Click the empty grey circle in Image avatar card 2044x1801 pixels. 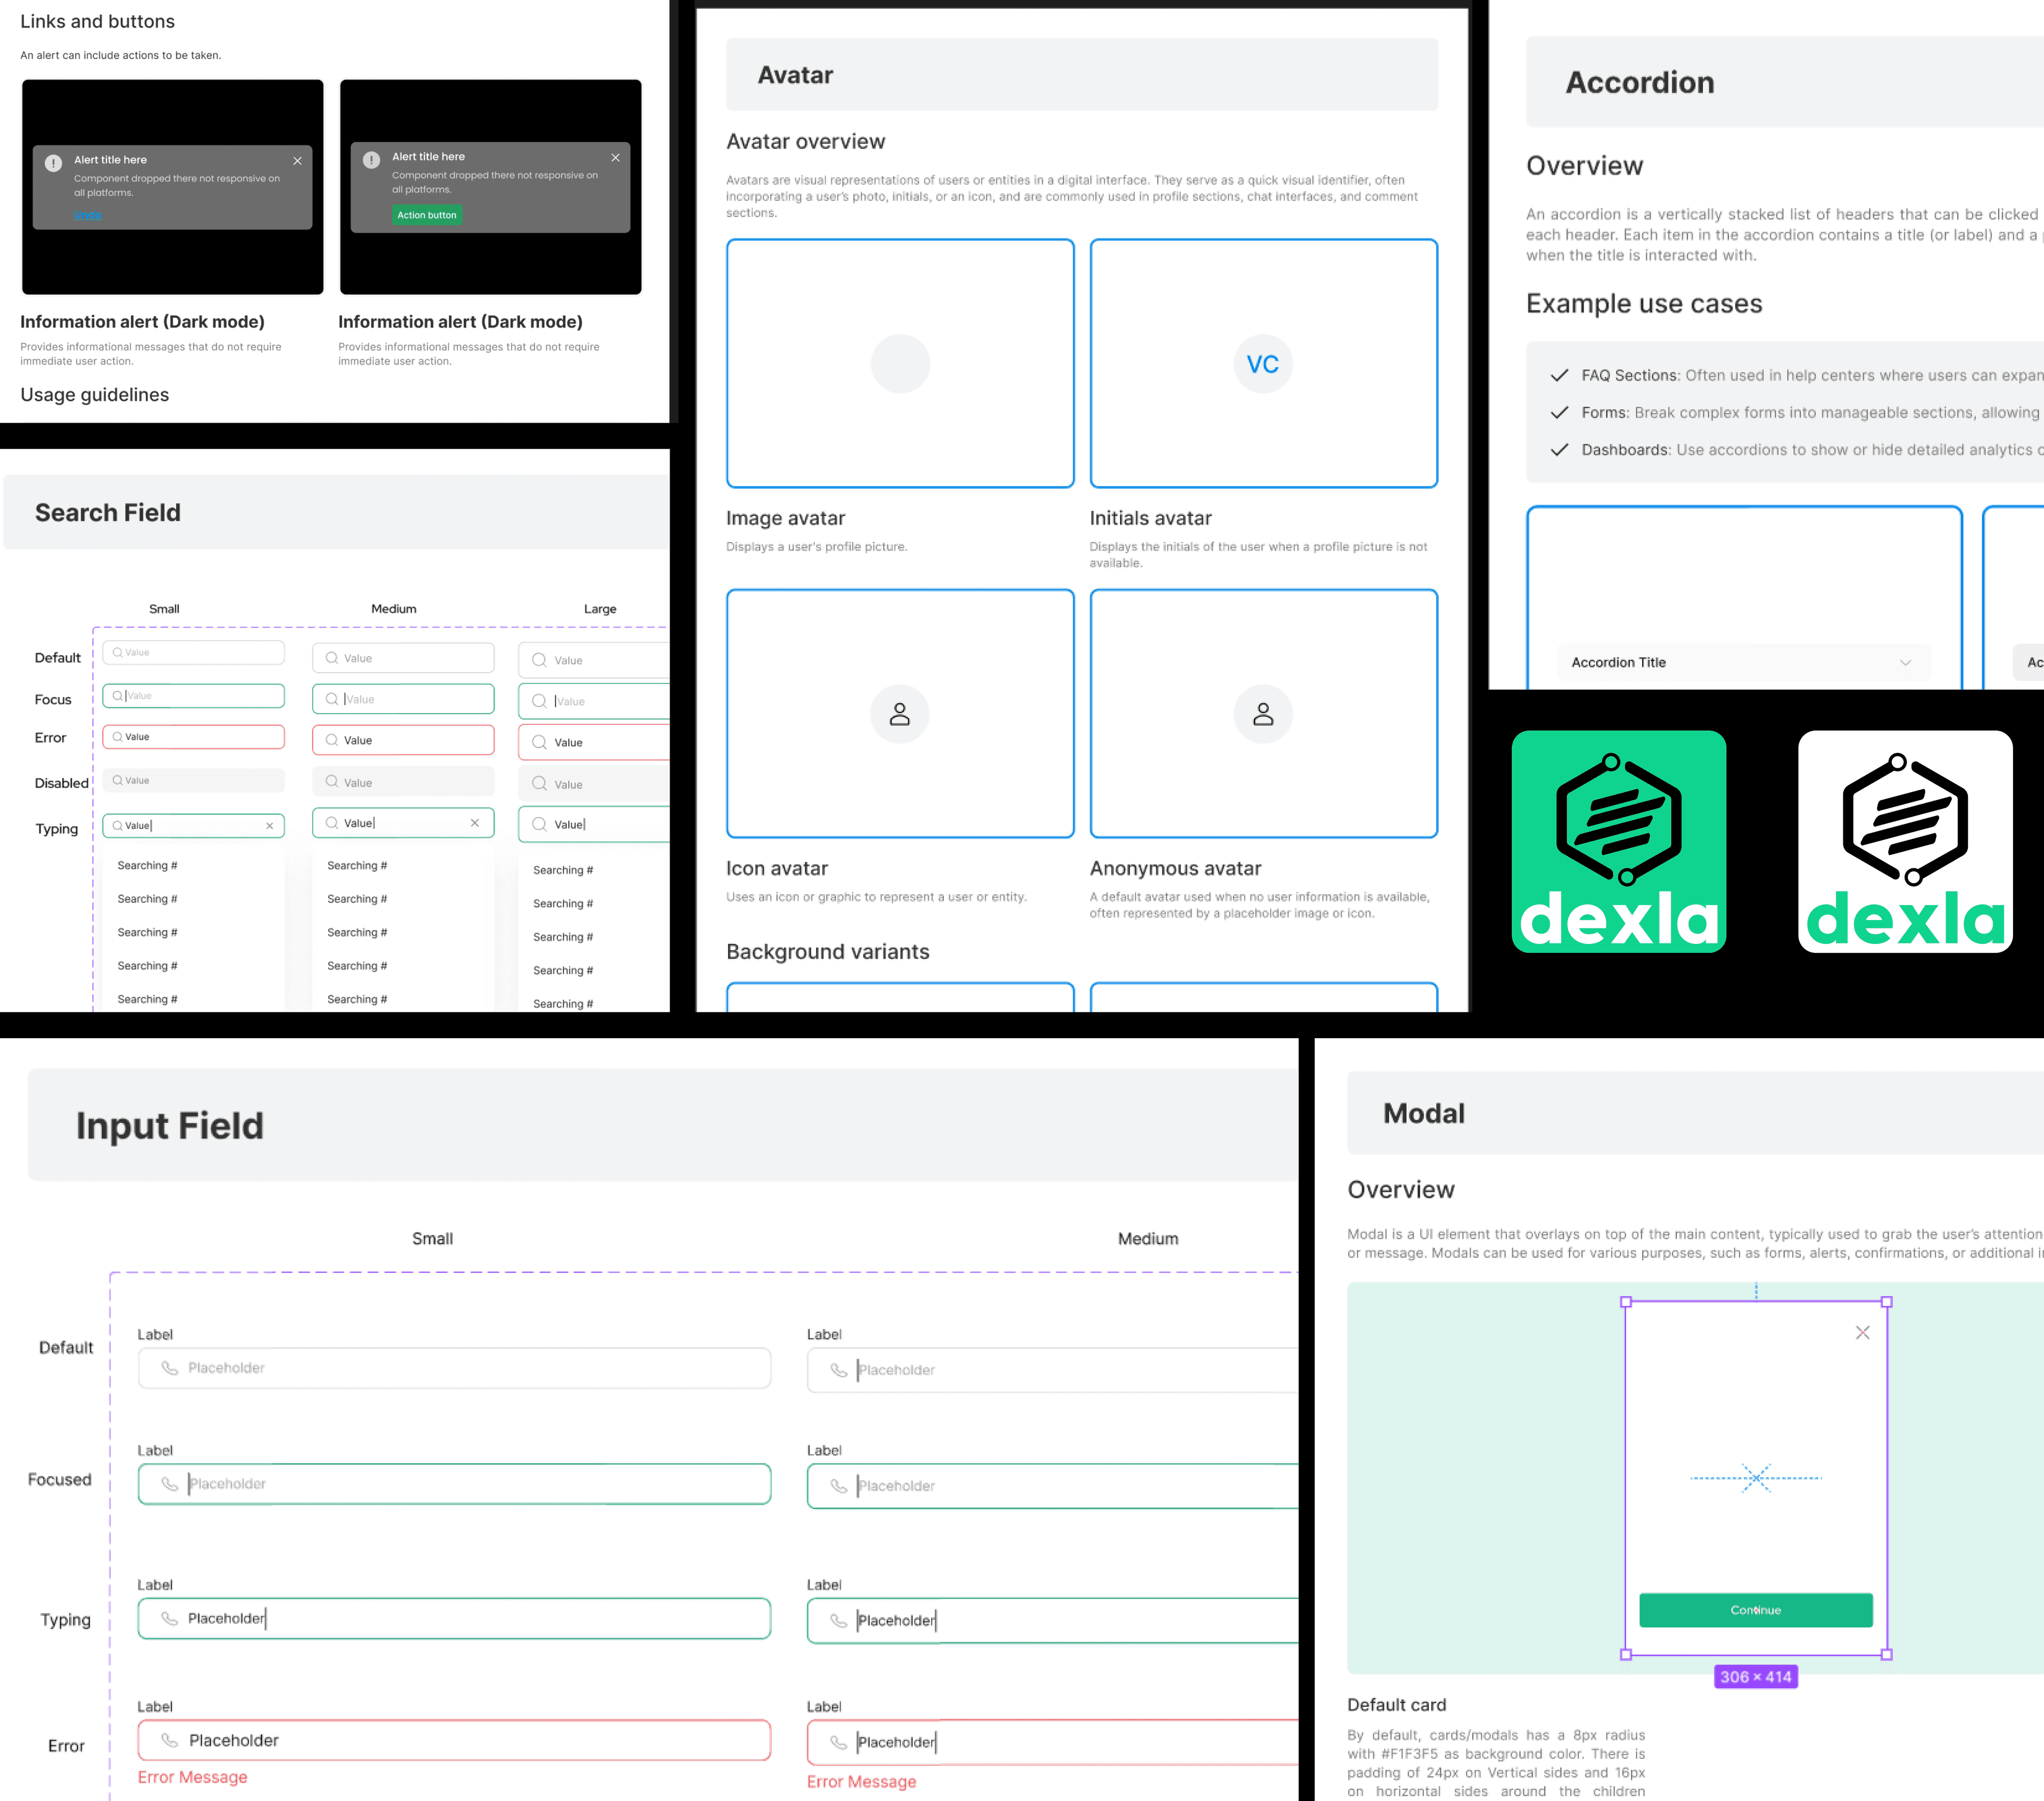[900, 364]
